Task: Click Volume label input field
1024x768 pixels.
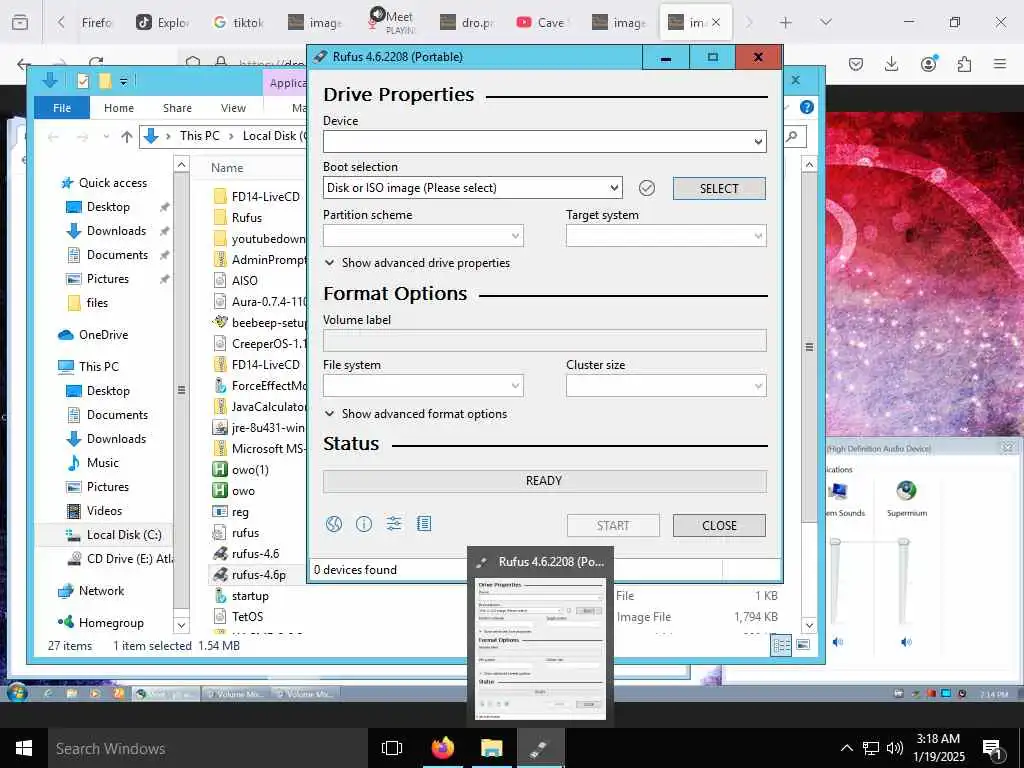Action: (545, 341)
